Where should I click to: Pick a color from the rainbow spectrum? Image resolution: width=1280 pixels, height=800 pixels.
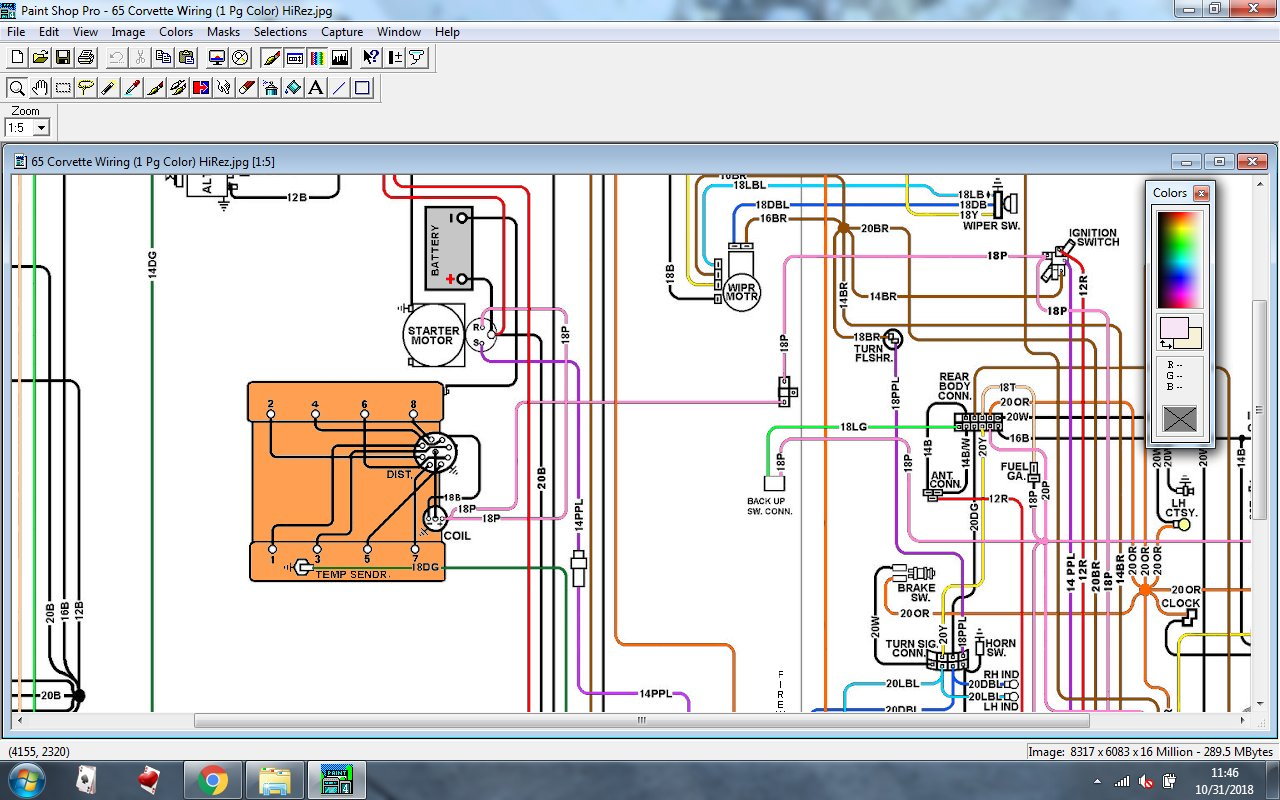click(1180, 260)
